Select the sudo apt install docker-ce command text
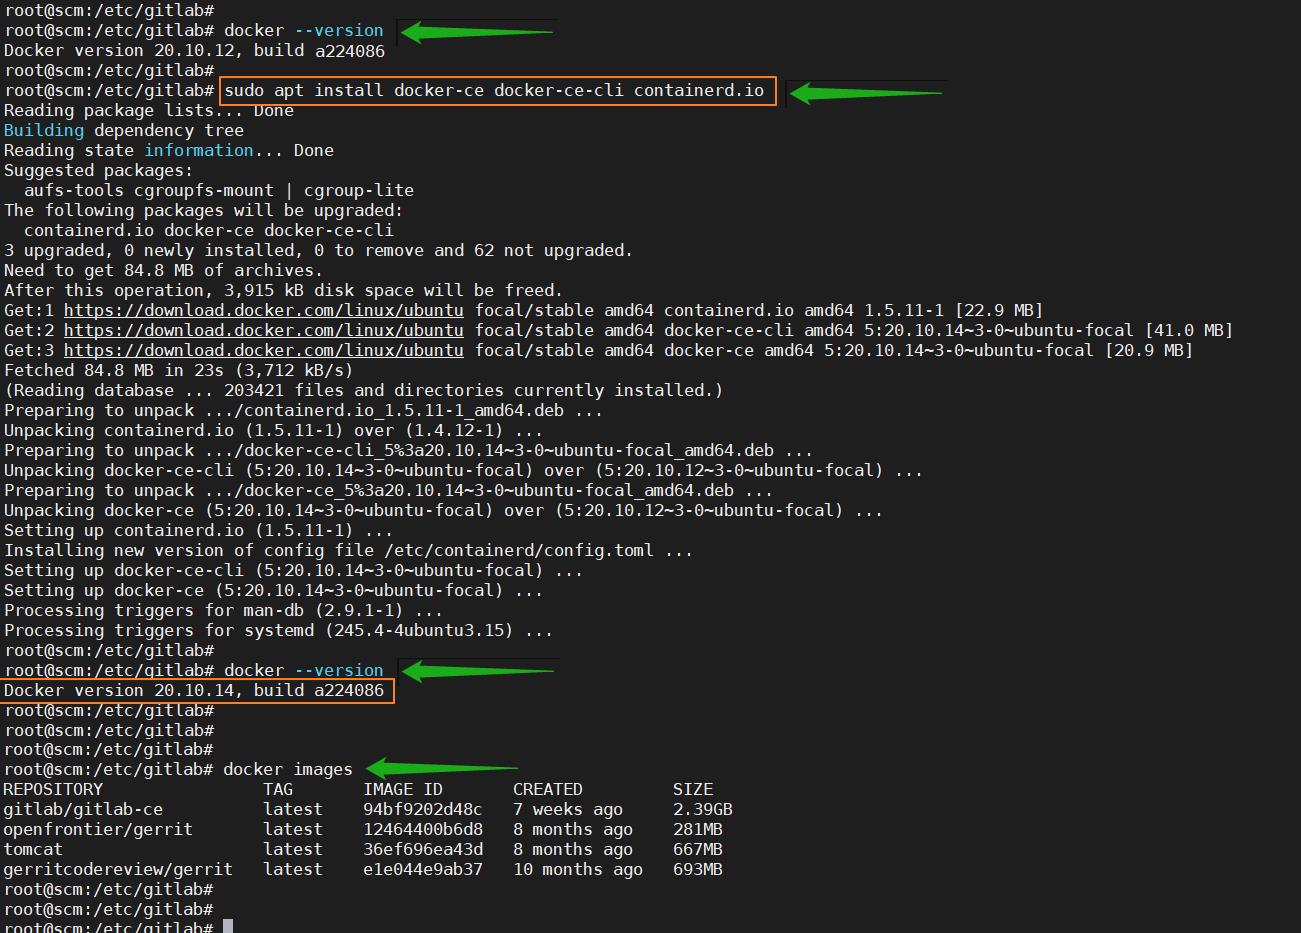 pos(494,90)
